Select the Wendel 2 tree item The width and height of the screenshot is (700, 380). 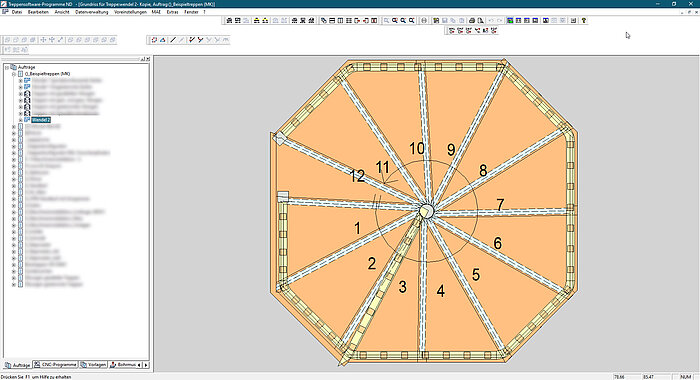[x=41, y=120]
